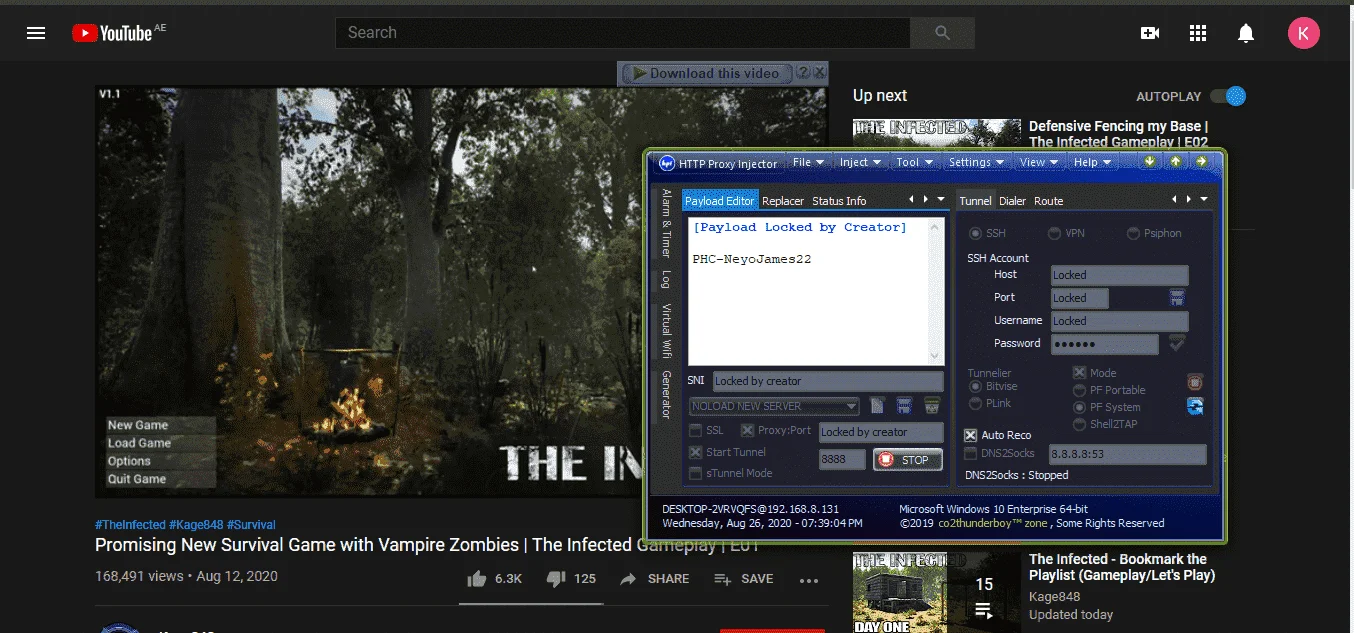The height and width of the screenshot is (633, 1354).
Task: Open the Alarm & Timer side tab
Action: (666, 224)
